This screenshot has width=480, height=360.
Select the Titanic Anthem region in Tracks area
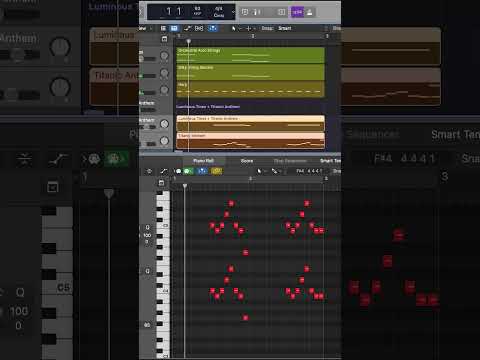click(250, 140)
